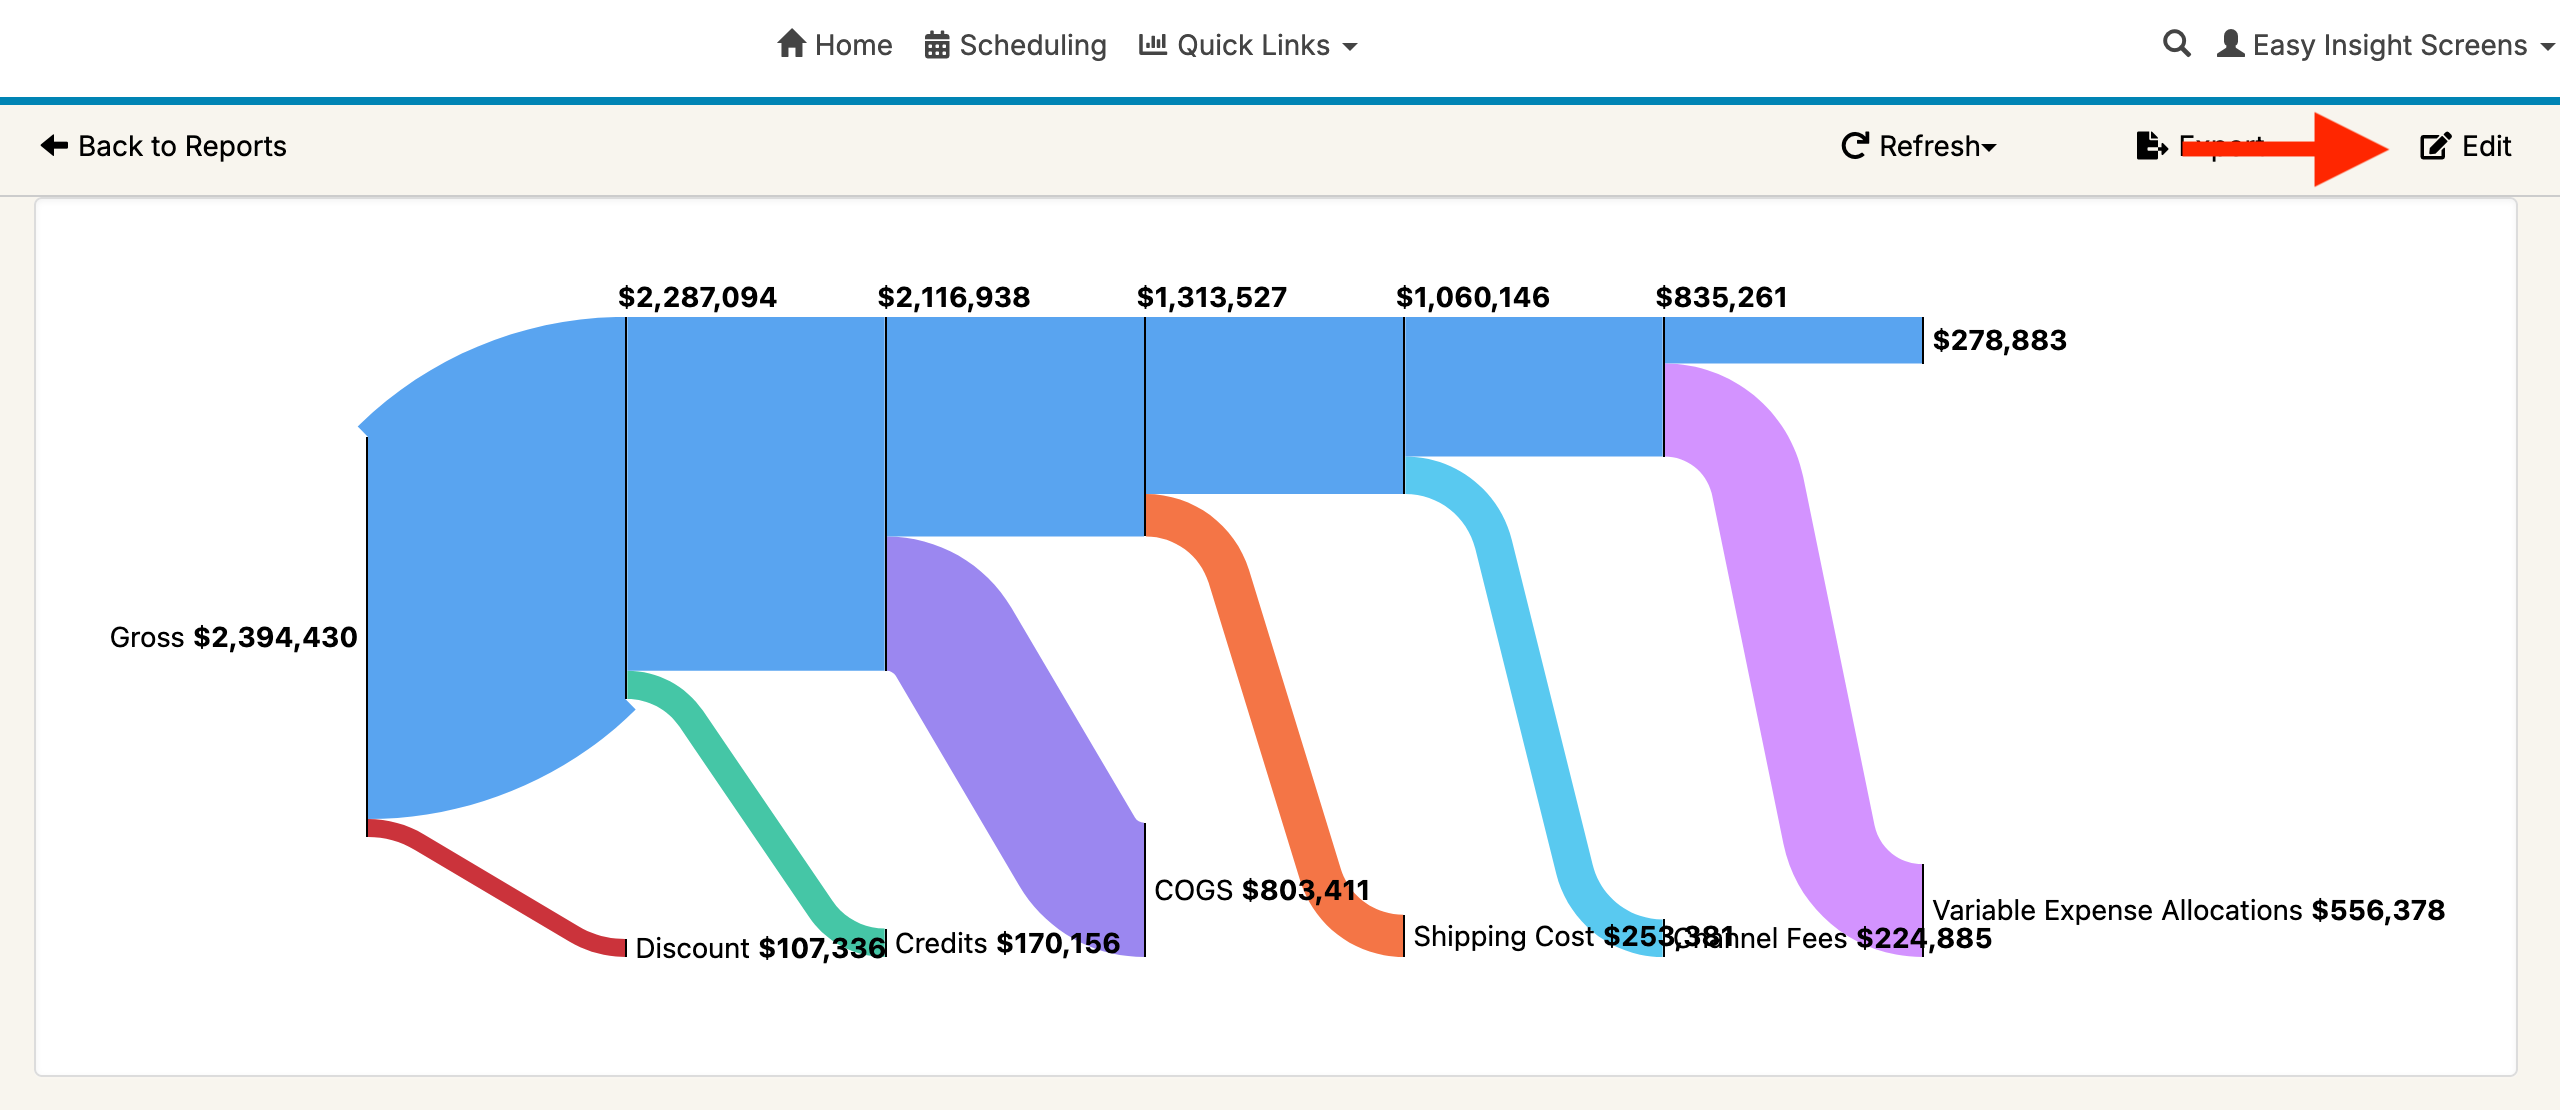The height and width of the screenshot is (1110, 2560).
Task: Open the Scheduling menu item
Action: click(x=1032, y=45)
